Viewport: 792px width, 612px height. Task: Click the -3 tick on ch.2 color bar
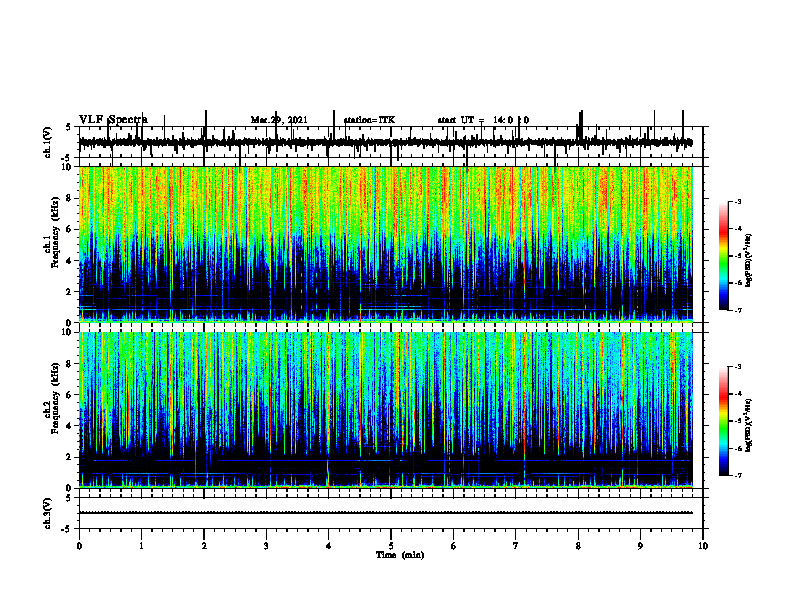coord(738,367)
